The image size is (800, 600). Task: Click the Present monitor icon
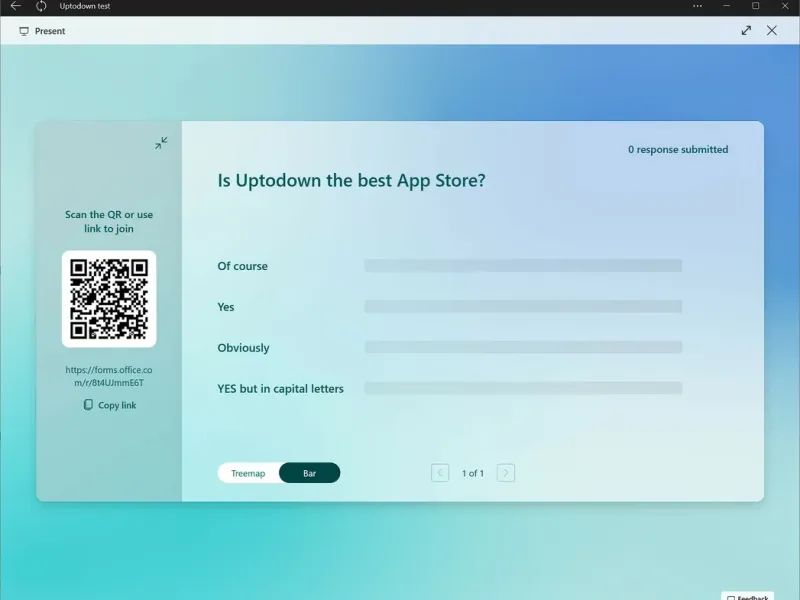(x=24, y=31)
